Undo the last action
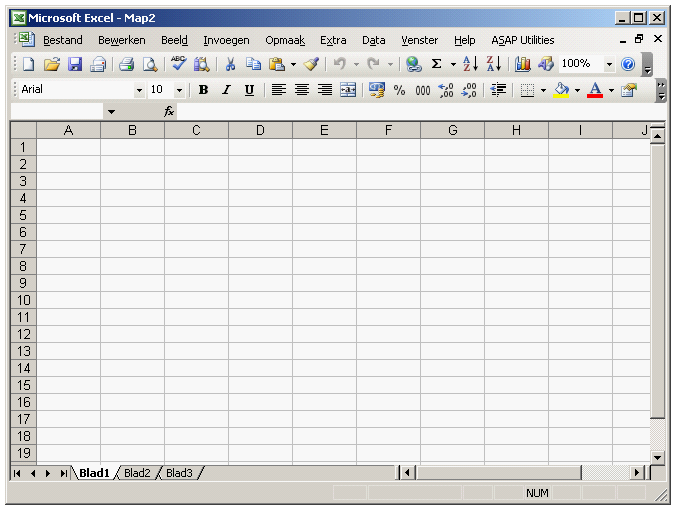Viewport: 683px width, 519px height. click(340, 64)
